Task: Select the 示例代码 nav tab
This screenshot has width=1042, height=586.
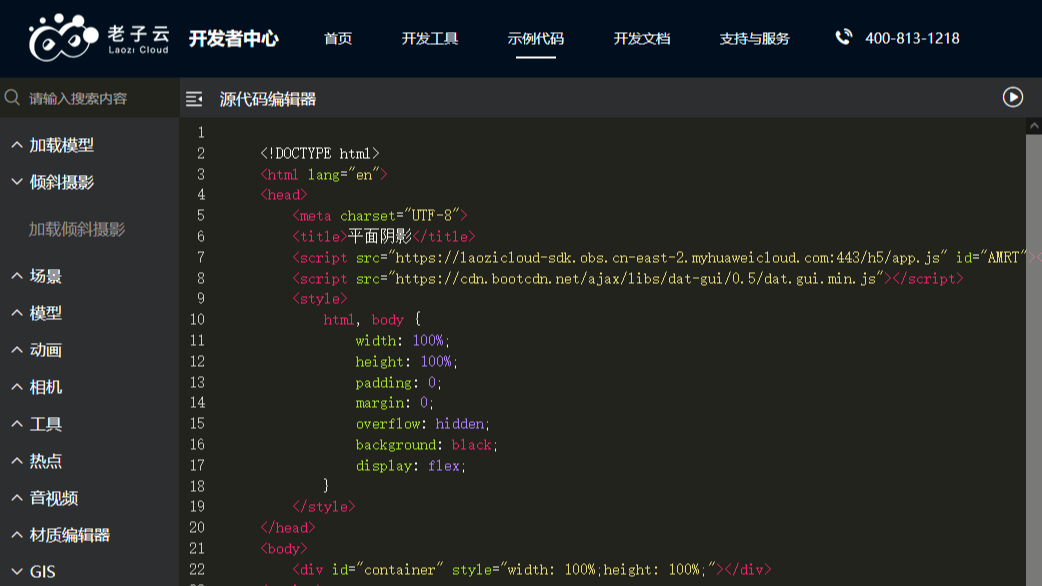Action: pos(536,39)
